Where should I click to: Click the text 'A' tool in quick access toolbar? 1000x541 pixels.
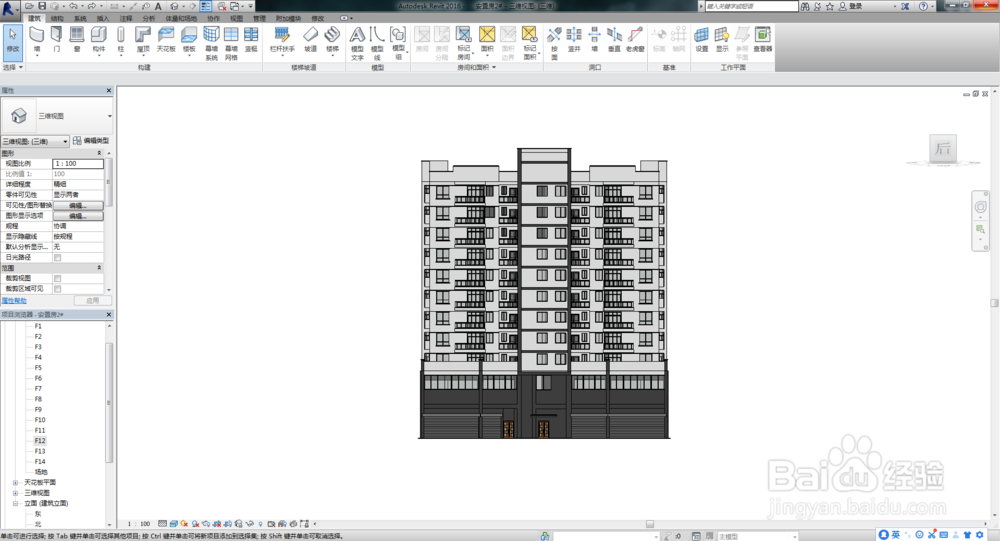(x=158, y=6)
